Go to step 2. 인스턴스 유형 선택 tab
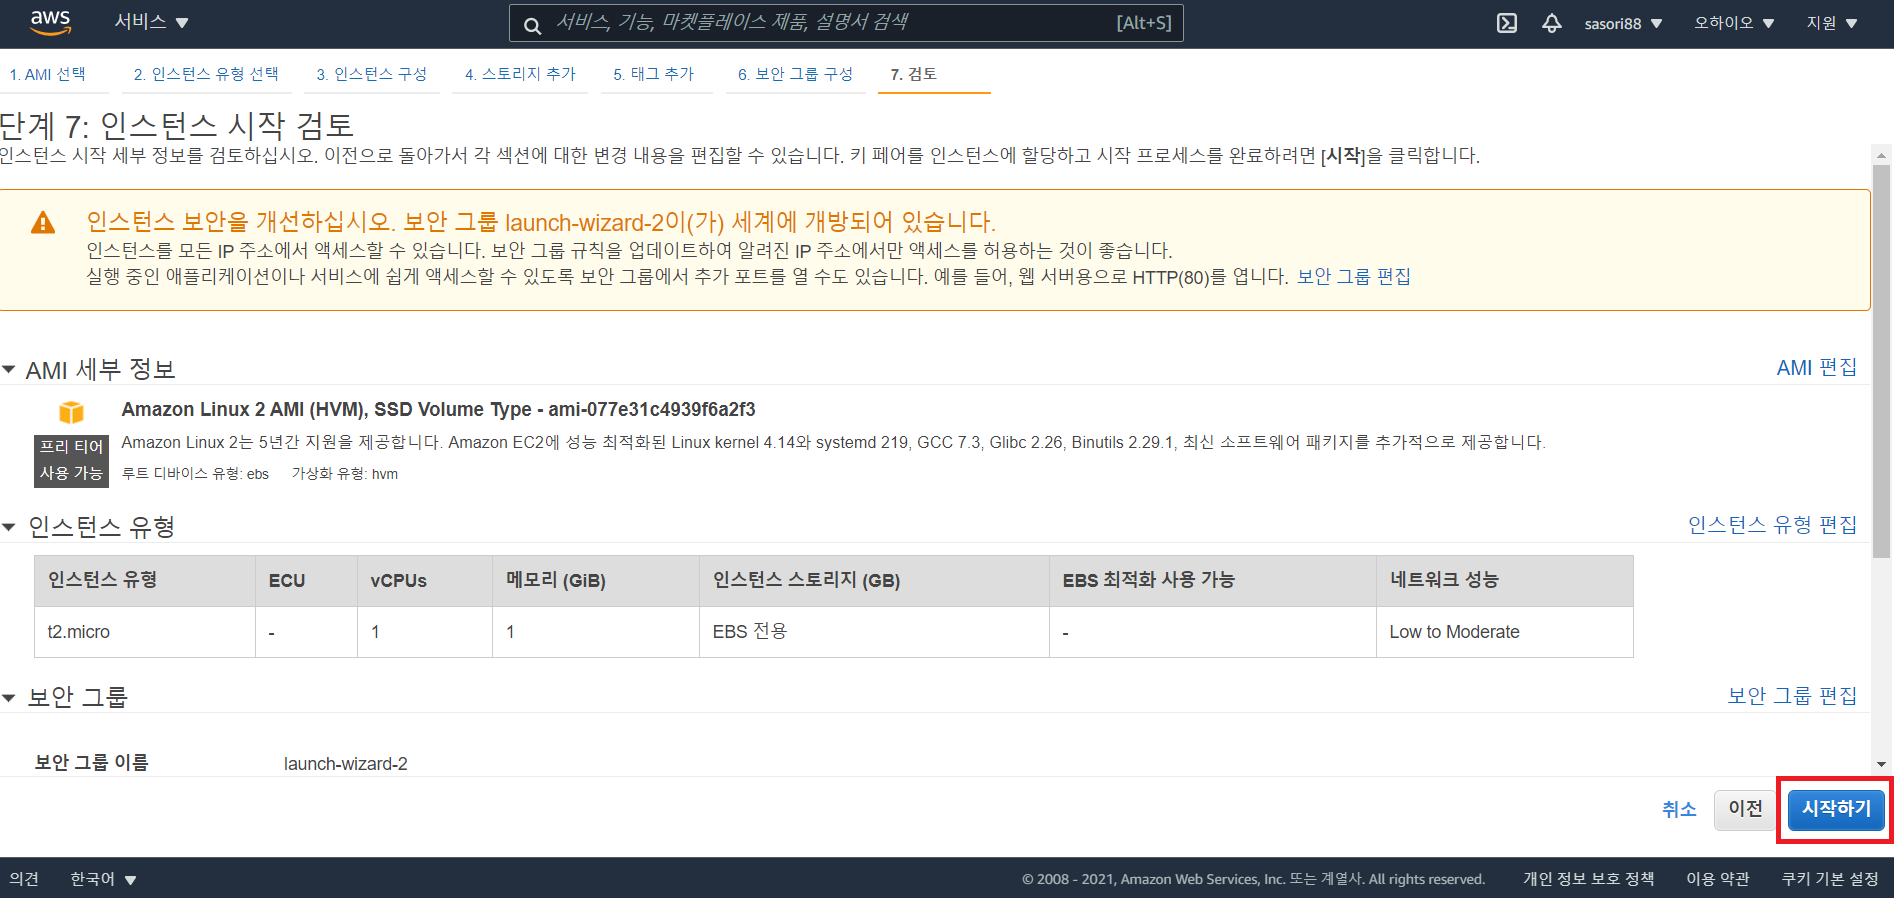1894x898 pixels. coord(206,74)
